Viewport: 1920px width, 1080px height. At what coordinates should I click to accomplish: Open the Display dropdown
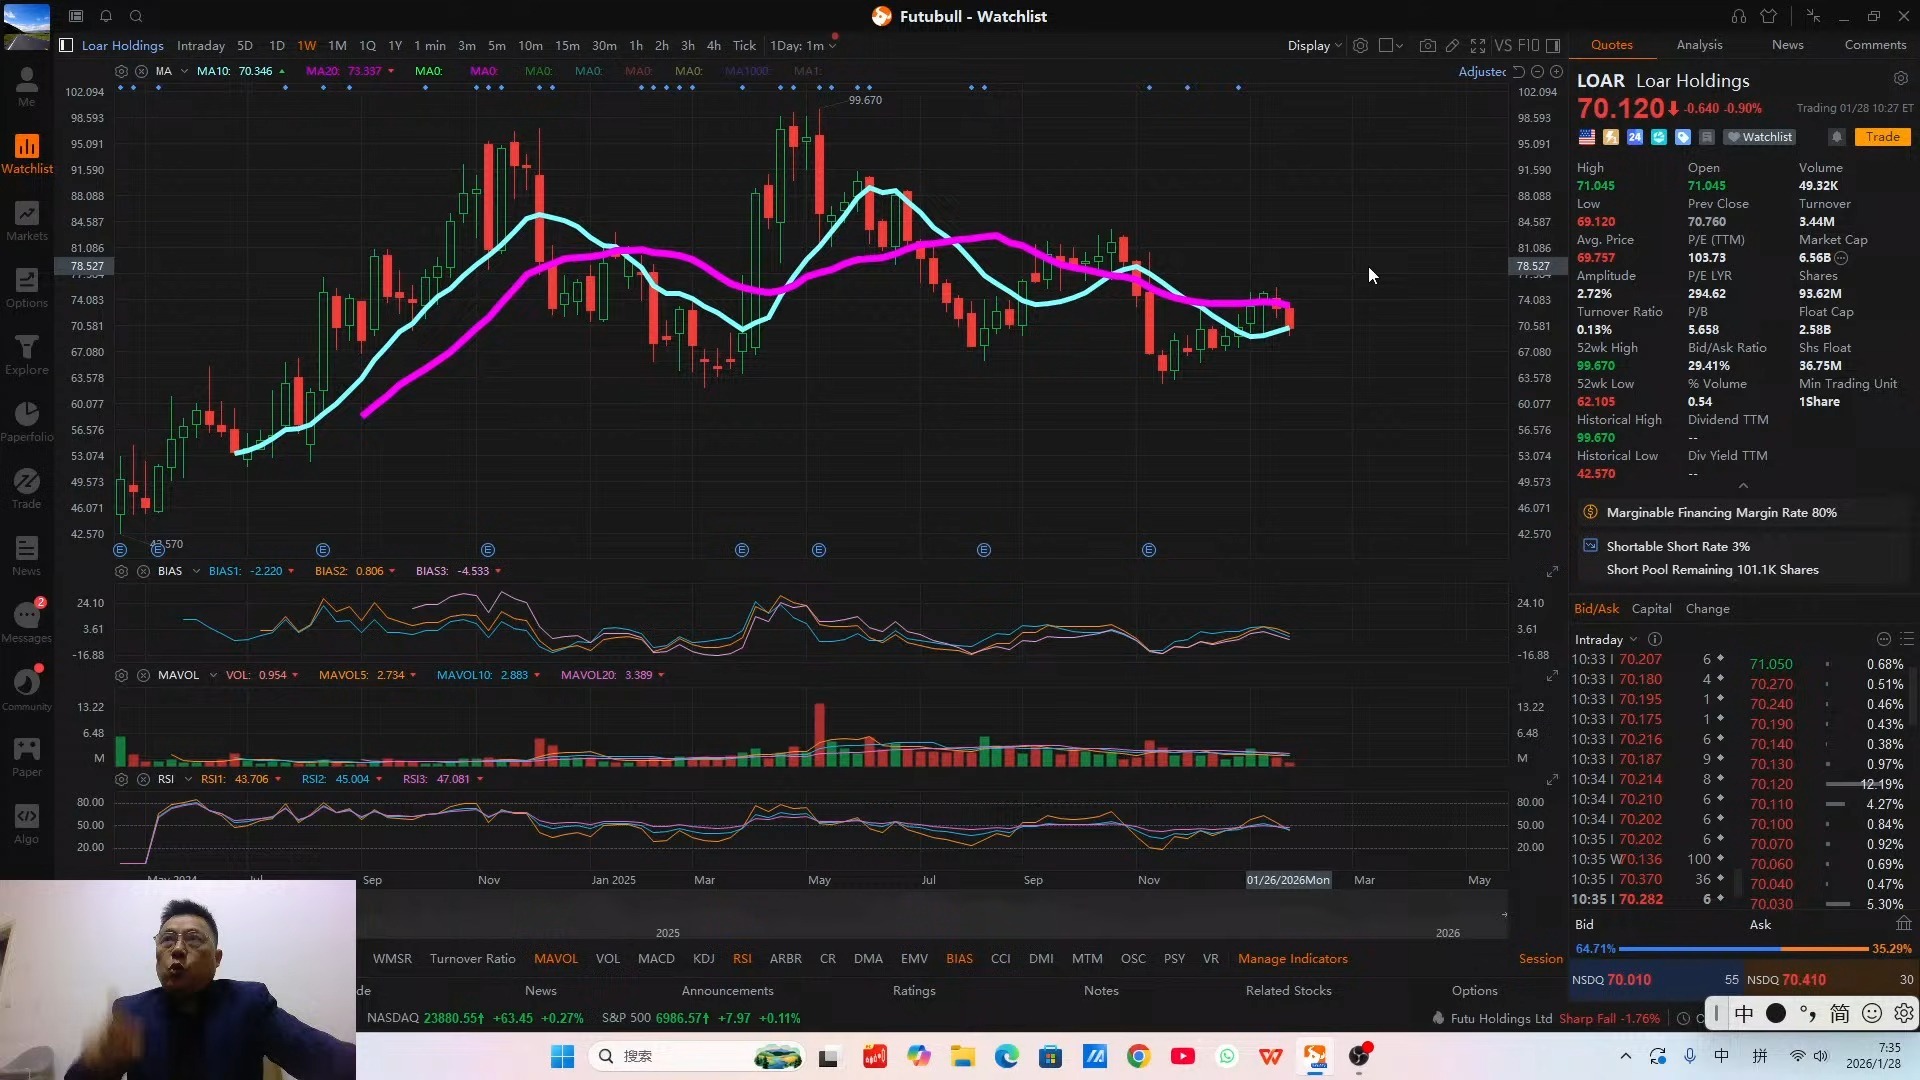[1314, 46]
